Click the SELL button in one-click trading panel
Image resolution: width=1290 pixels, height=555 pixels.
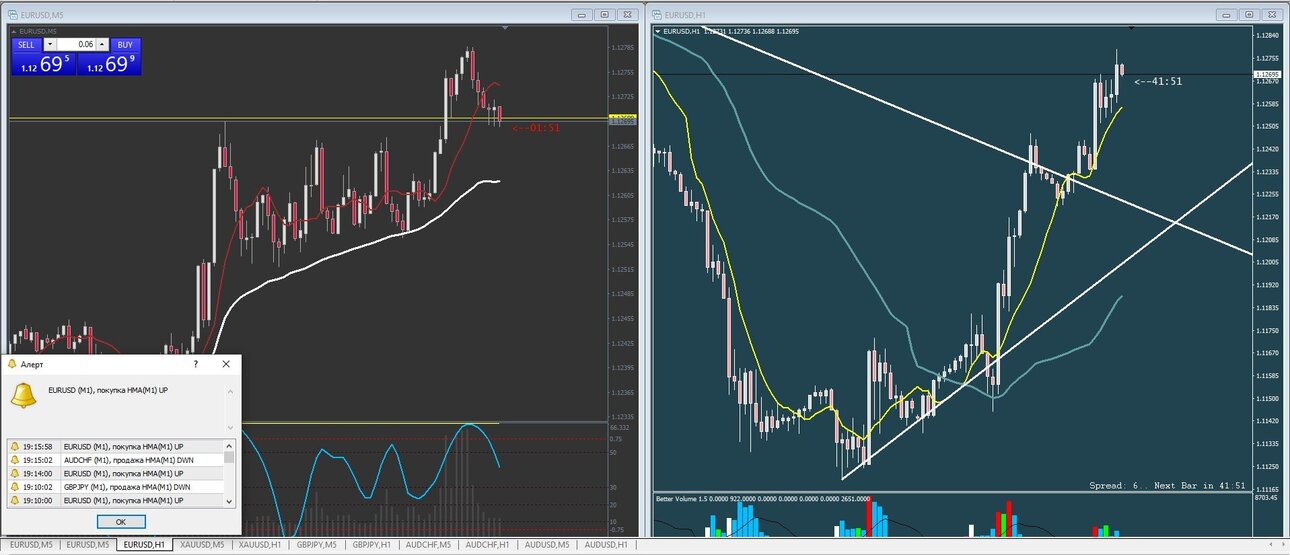tap(26, 45)
